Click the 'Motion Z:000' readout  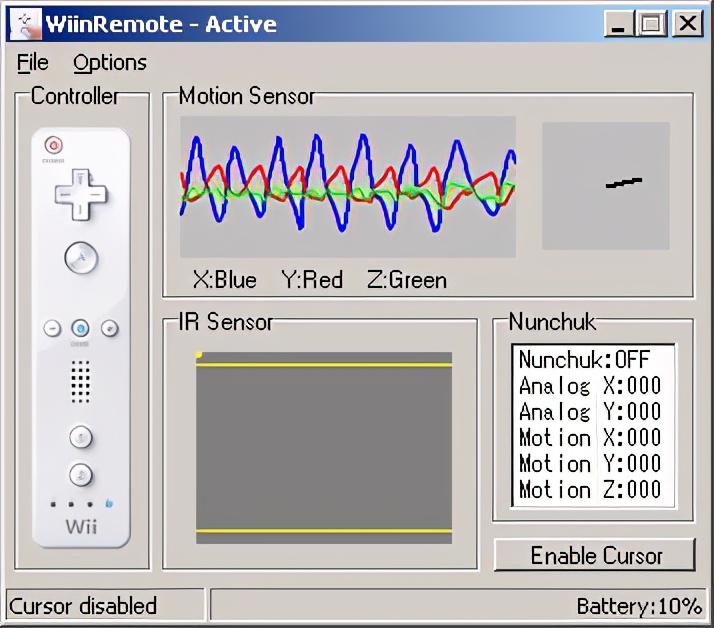click(x=590, y=490)
